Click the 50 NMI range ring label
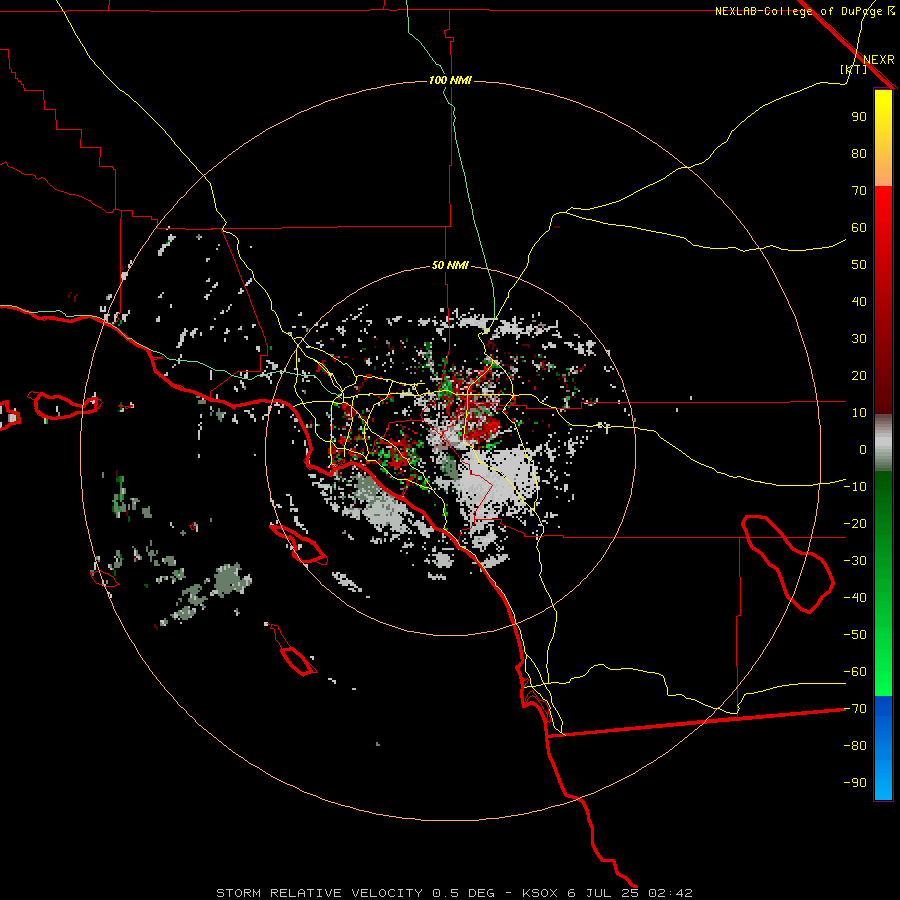Viewport: 900px width, 900px height. [x=450, y=265]
